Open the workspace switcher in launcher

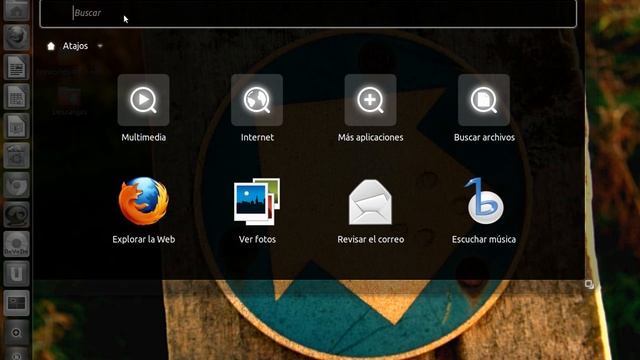[16, 303]
